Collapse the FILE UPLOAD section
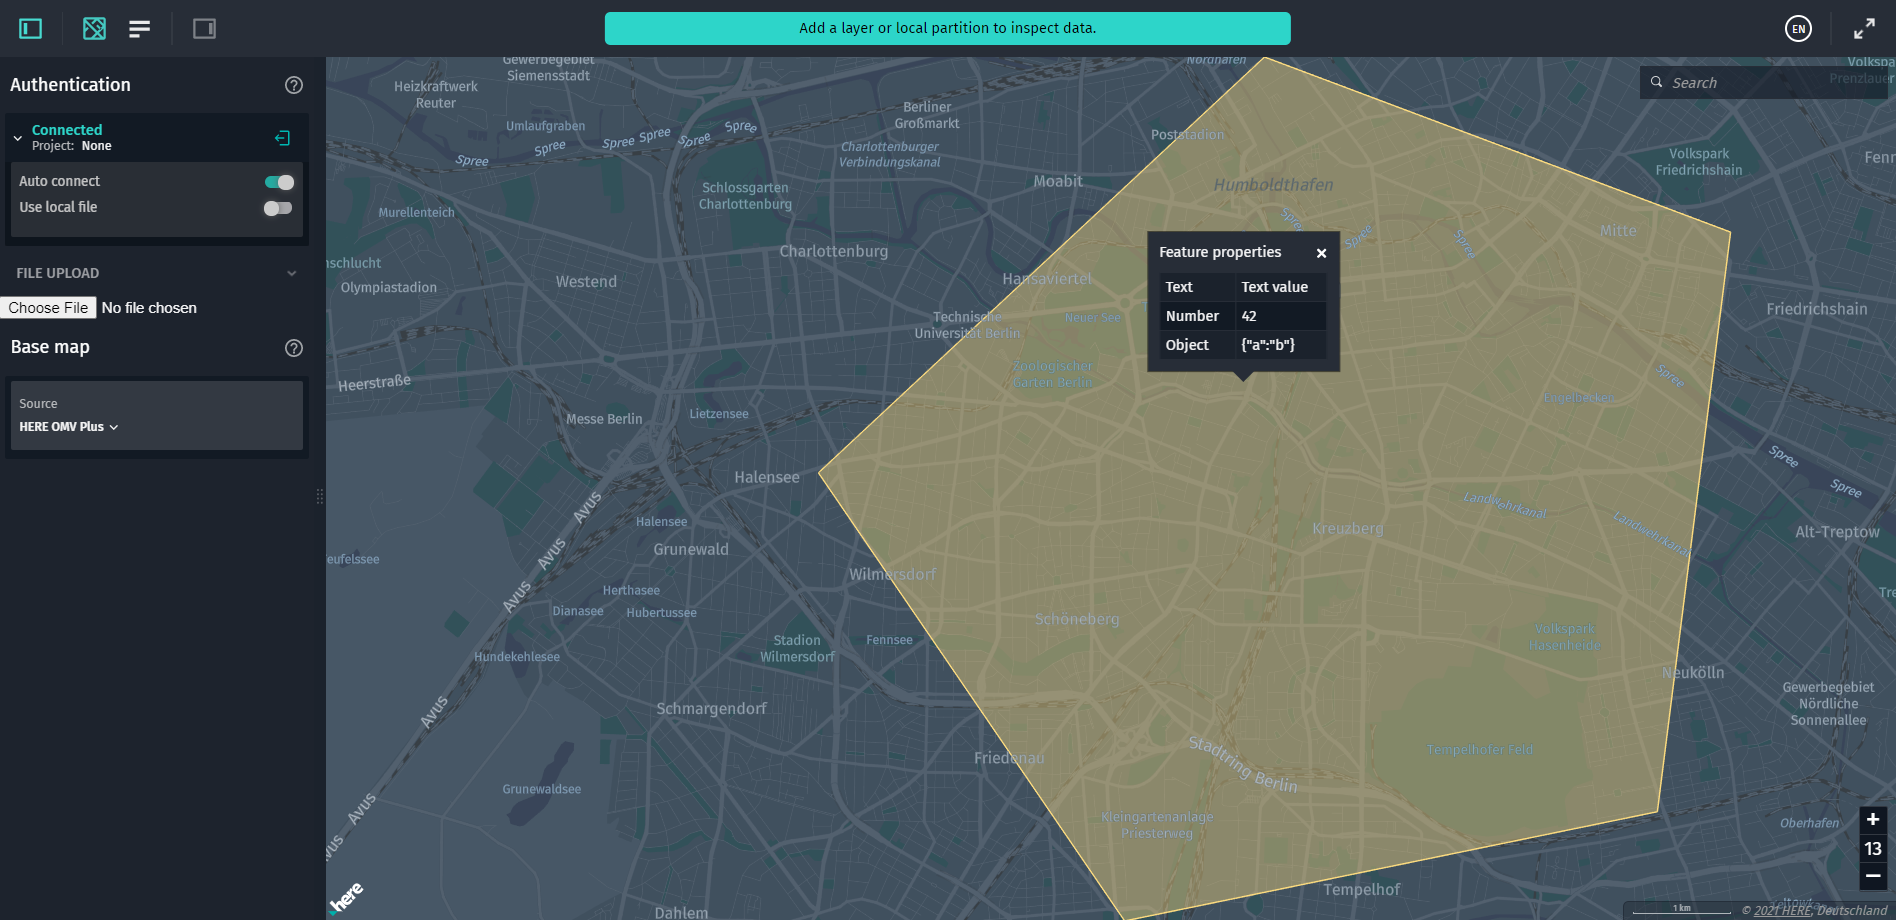The height and width of the screenshot is (920, 1896). coord(291,272)
